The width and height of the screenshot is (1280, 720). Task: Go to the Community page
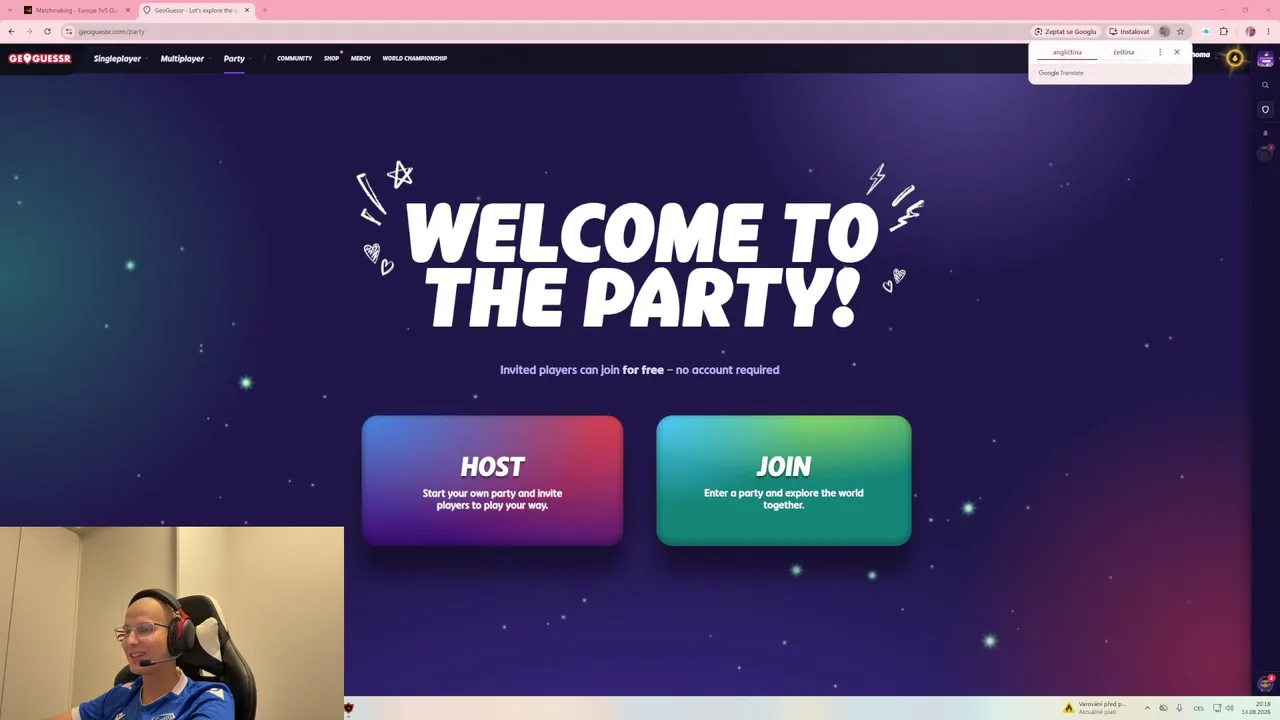[294, 58]
